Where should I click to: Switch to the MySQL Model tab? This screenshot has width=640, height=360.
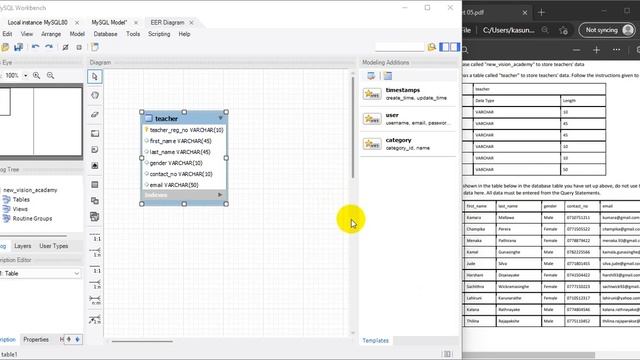(x=109, y=22)
